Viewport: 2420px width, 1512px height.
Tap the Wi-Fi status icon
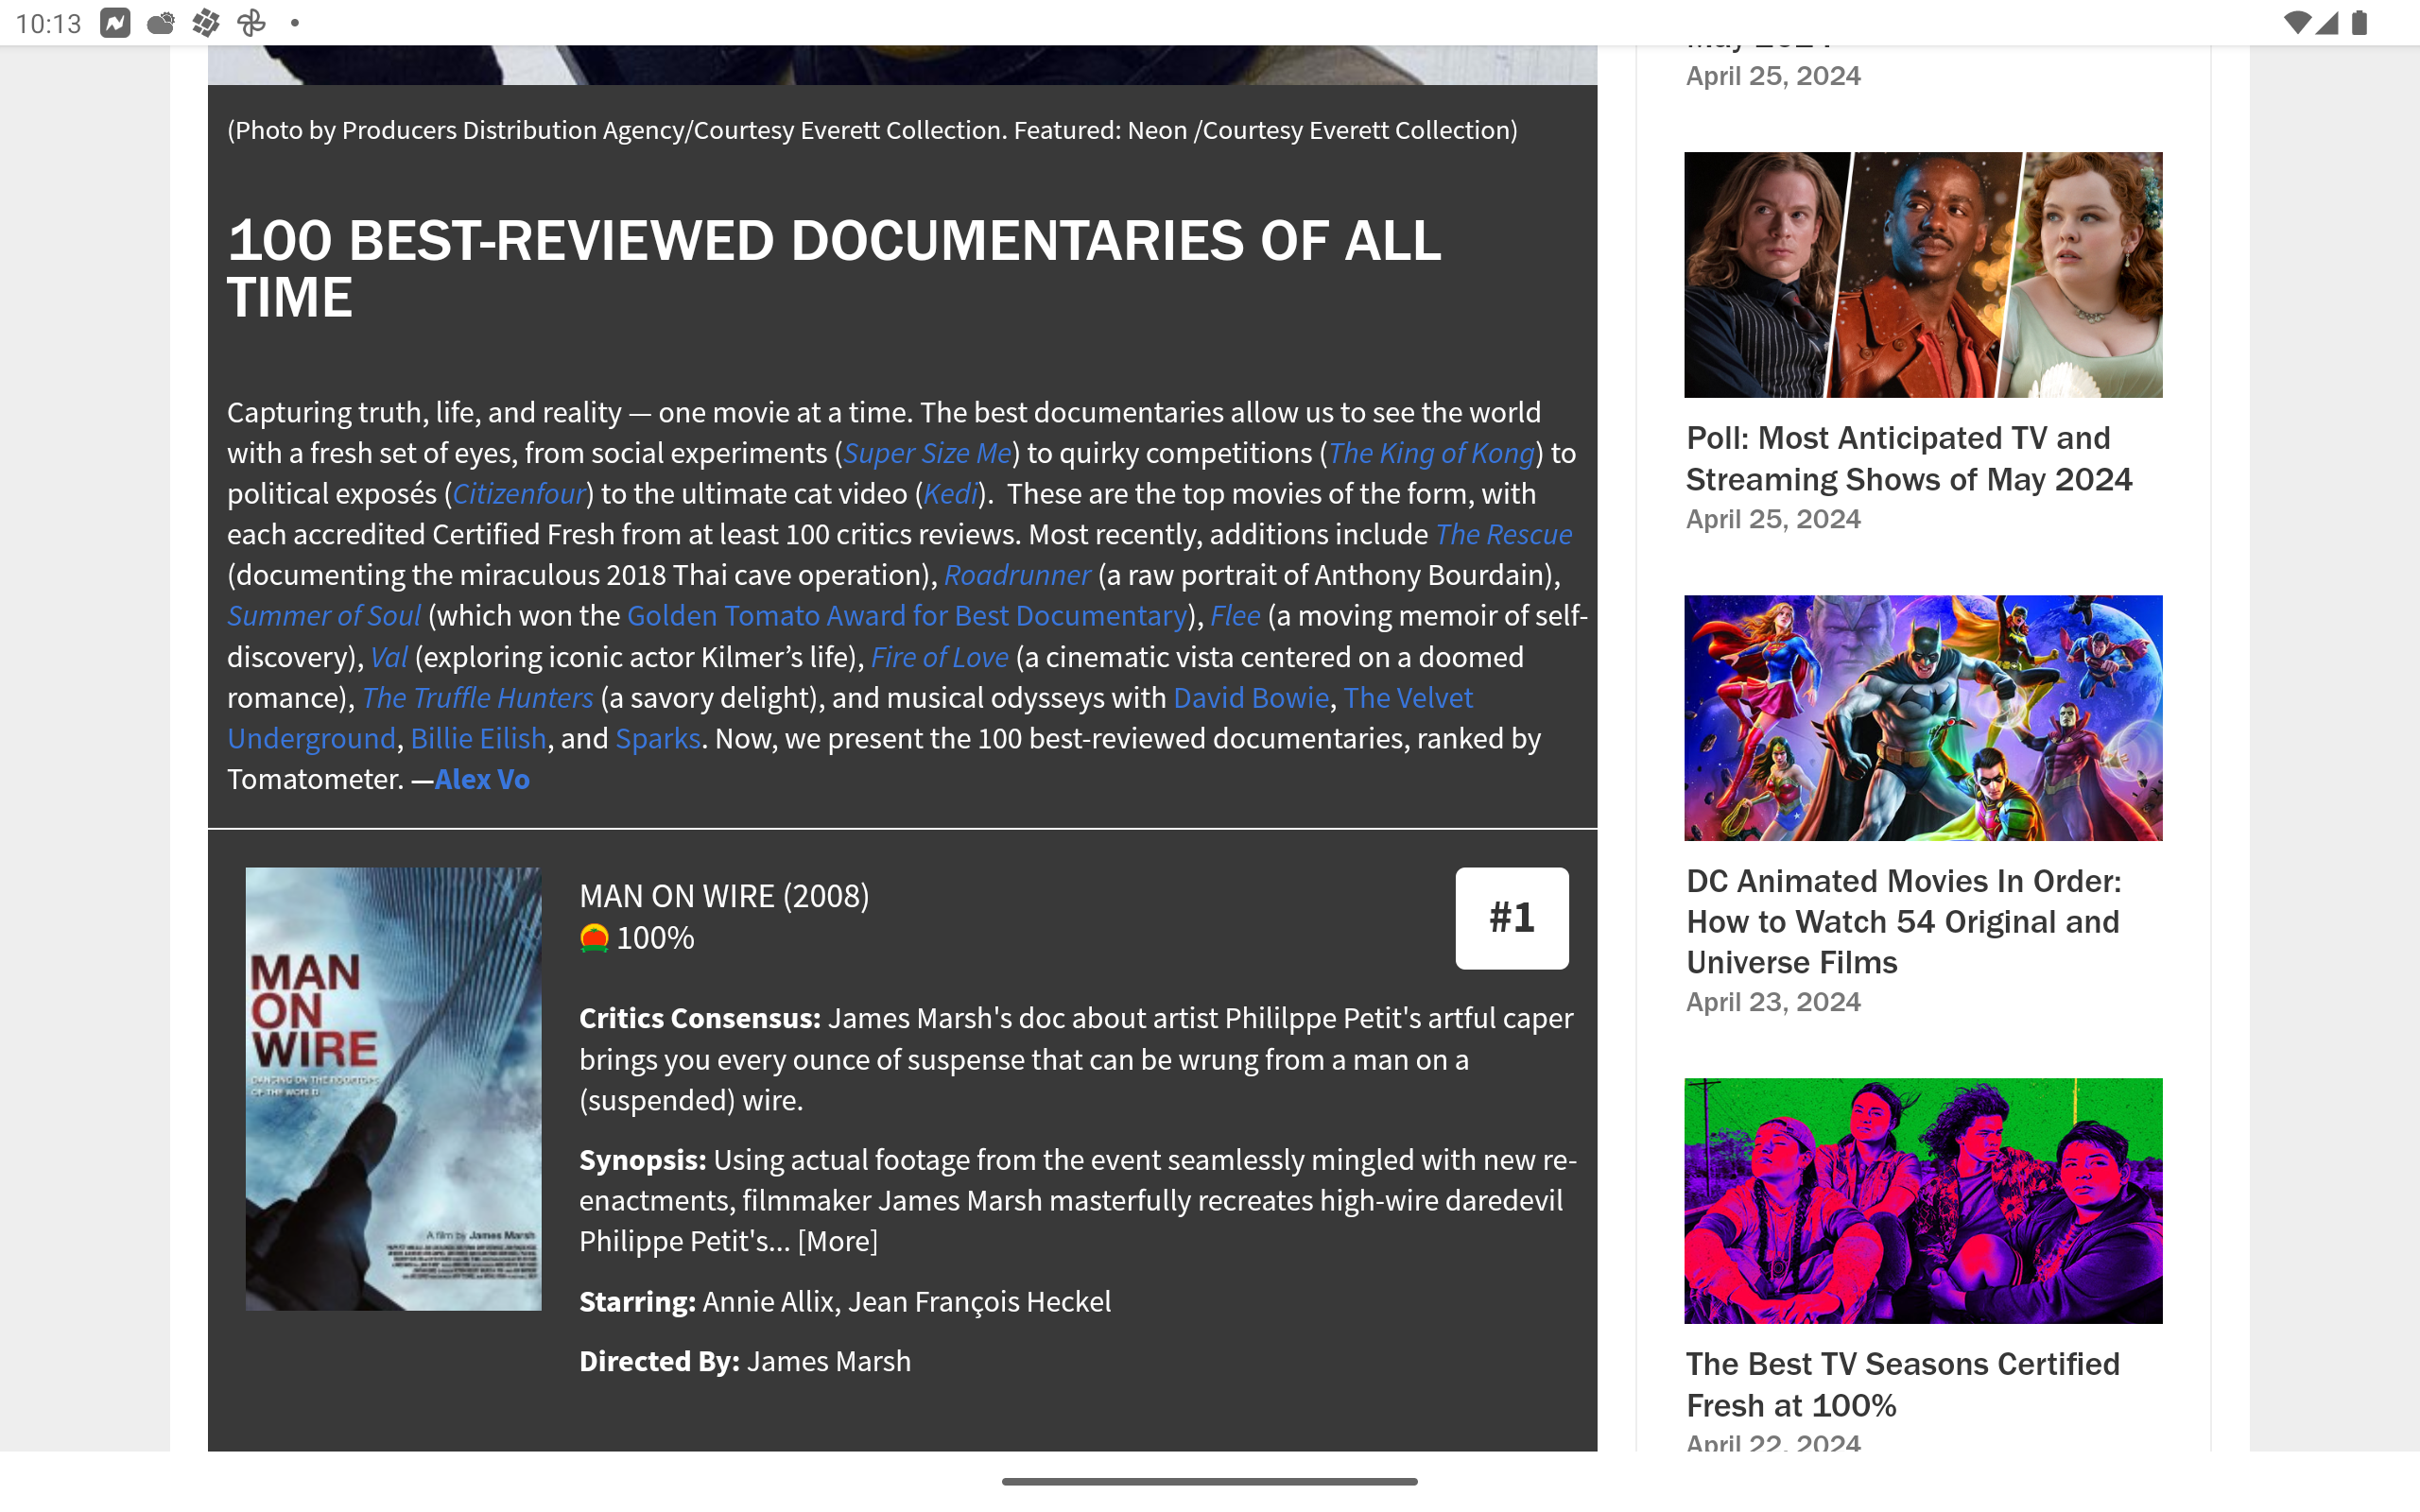(2297, 22)
